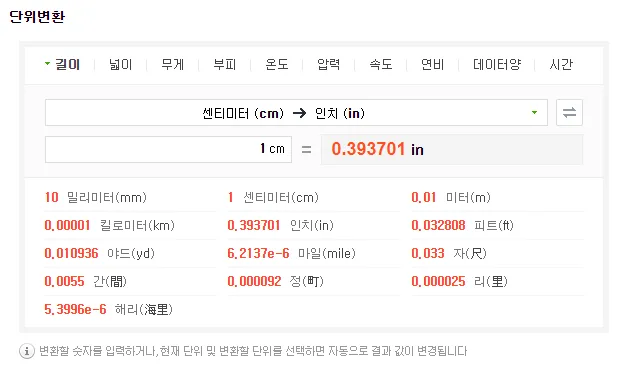
Task: Switch to the 무게 tab
Action: (173, 64)
